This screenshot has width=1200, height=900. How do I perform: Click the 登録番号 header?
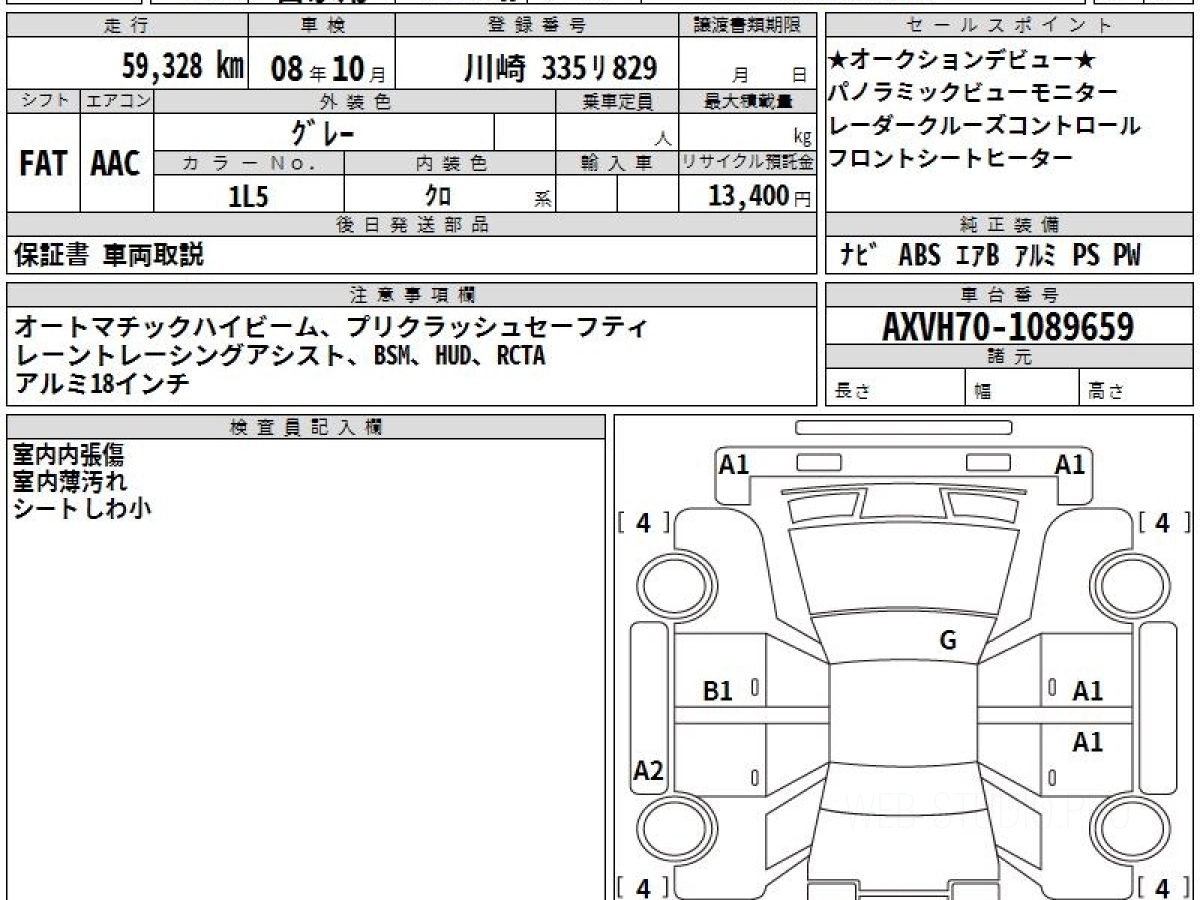pyautogui.click(x=537, y=26)
